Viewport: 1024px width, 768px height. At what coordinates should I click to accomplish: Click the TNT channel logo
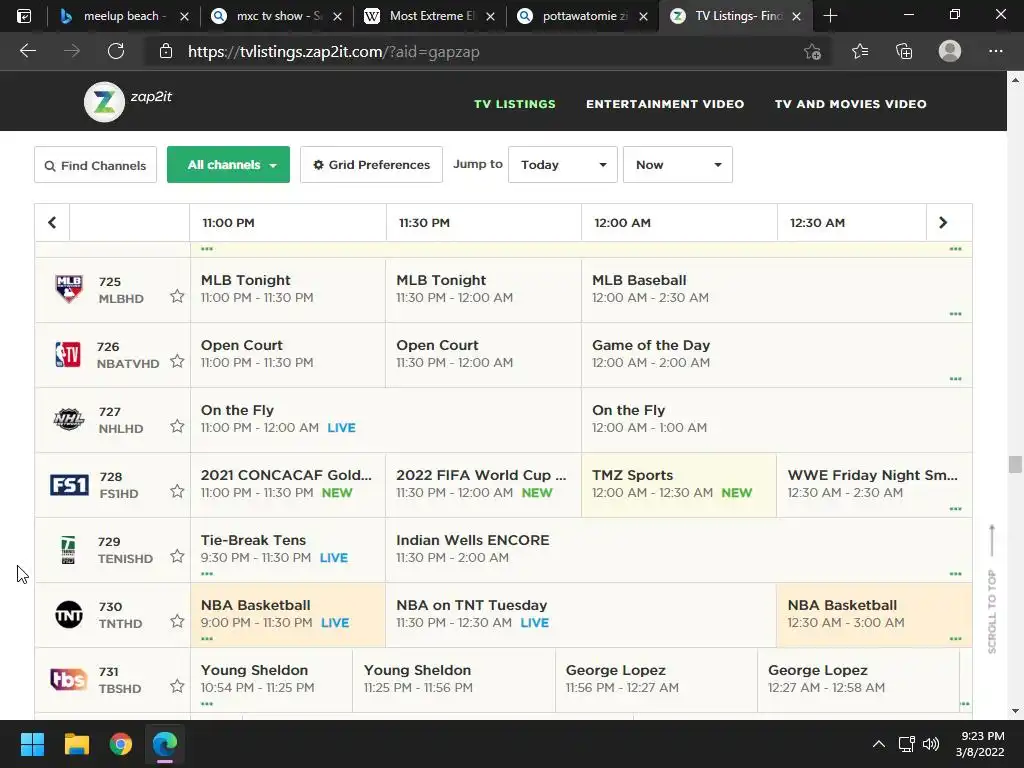(x=69, y=615)
